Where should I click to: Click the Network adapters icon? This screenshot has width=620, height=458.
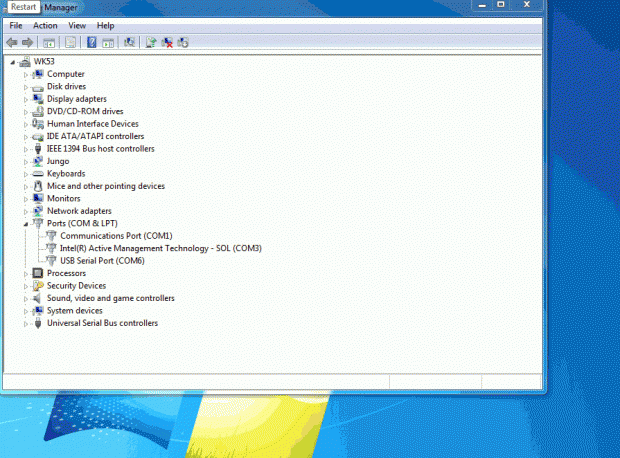38,211
